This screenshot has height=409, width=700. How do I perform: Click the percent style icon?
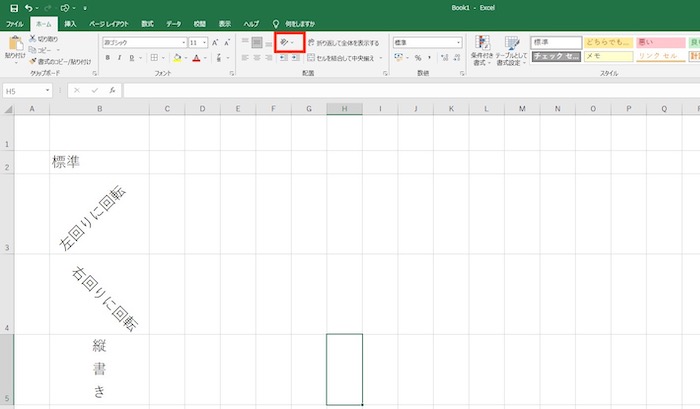tap(417, 58)
